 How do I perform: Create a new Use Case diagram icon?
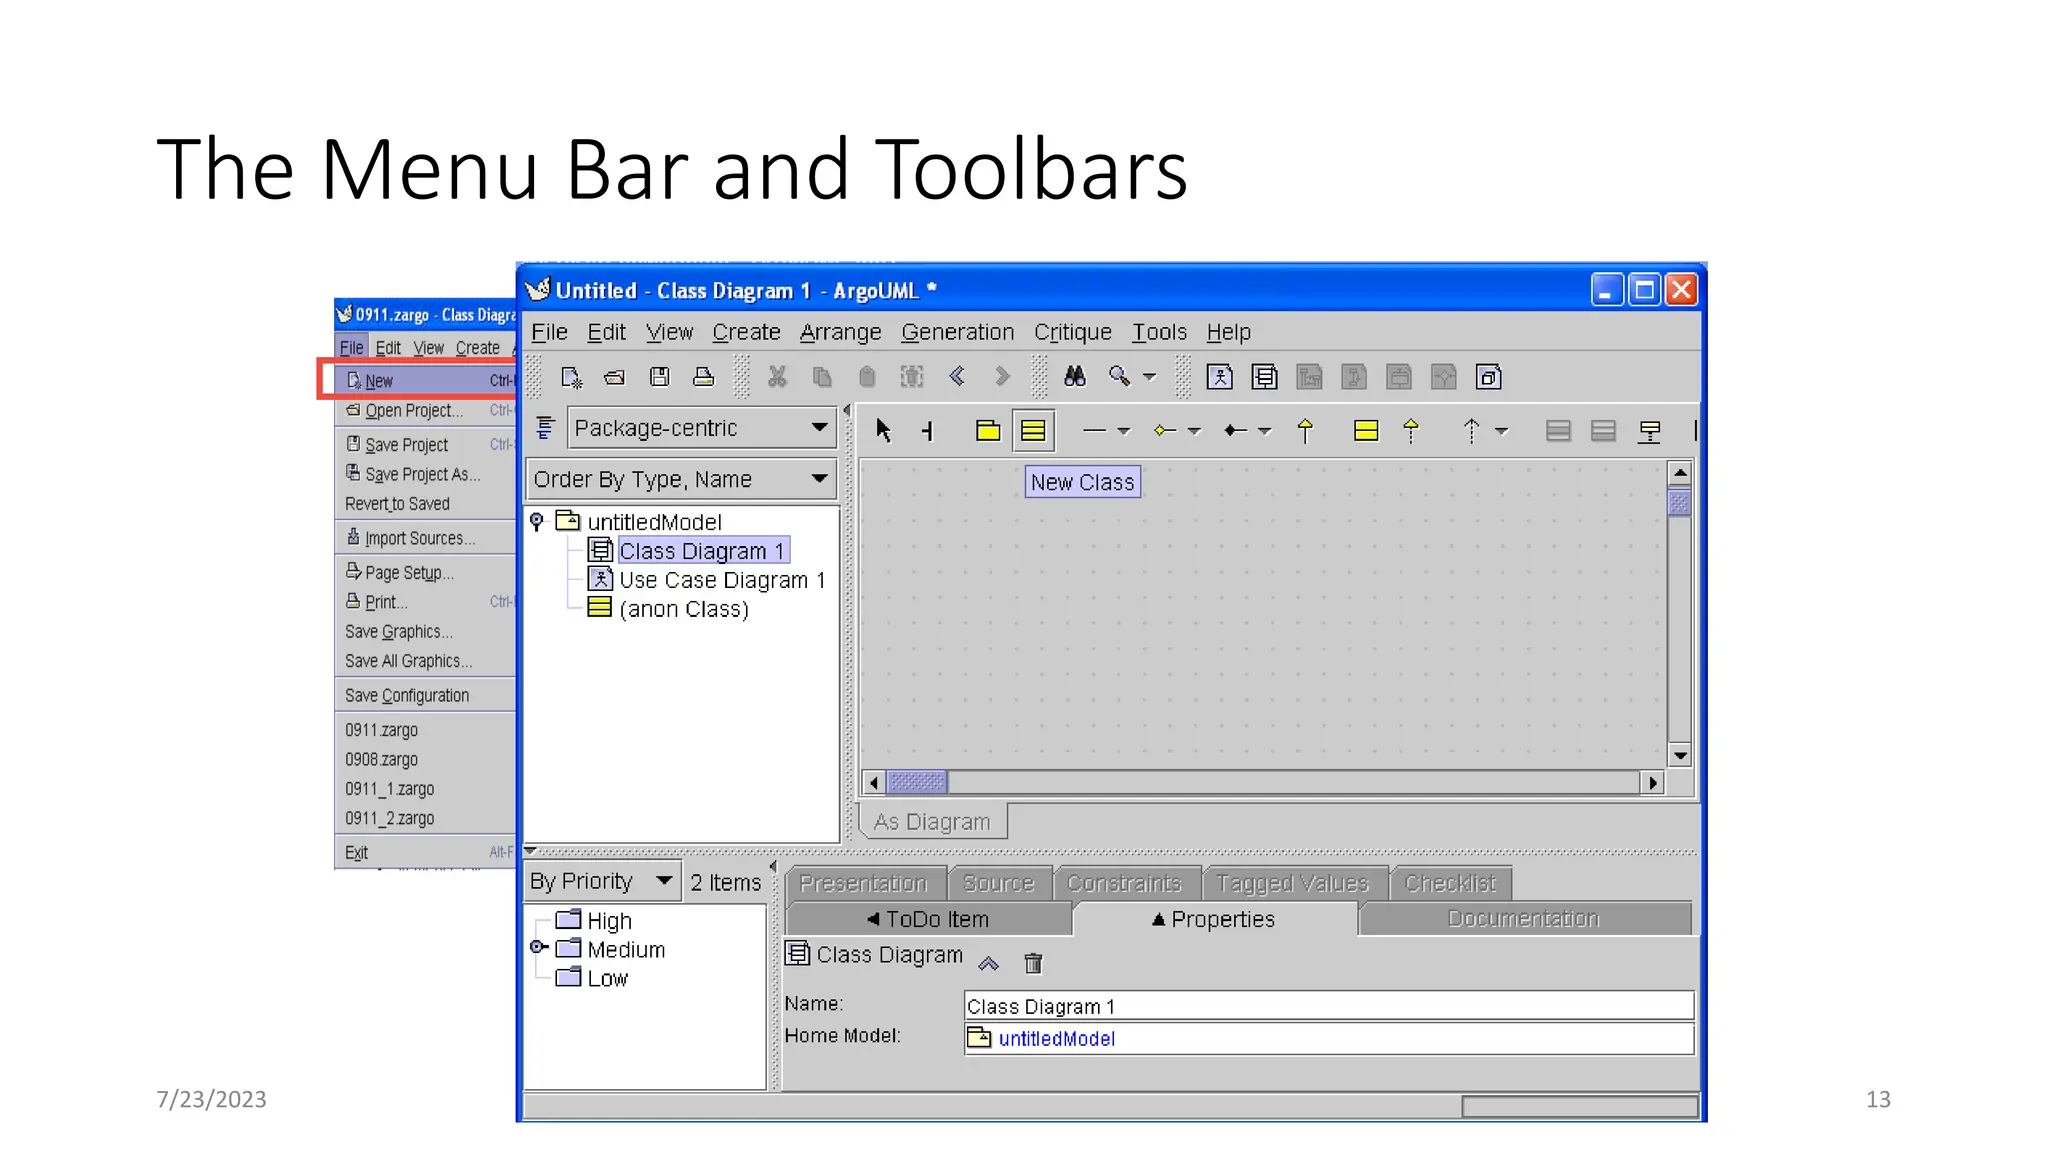[1220, 377]
